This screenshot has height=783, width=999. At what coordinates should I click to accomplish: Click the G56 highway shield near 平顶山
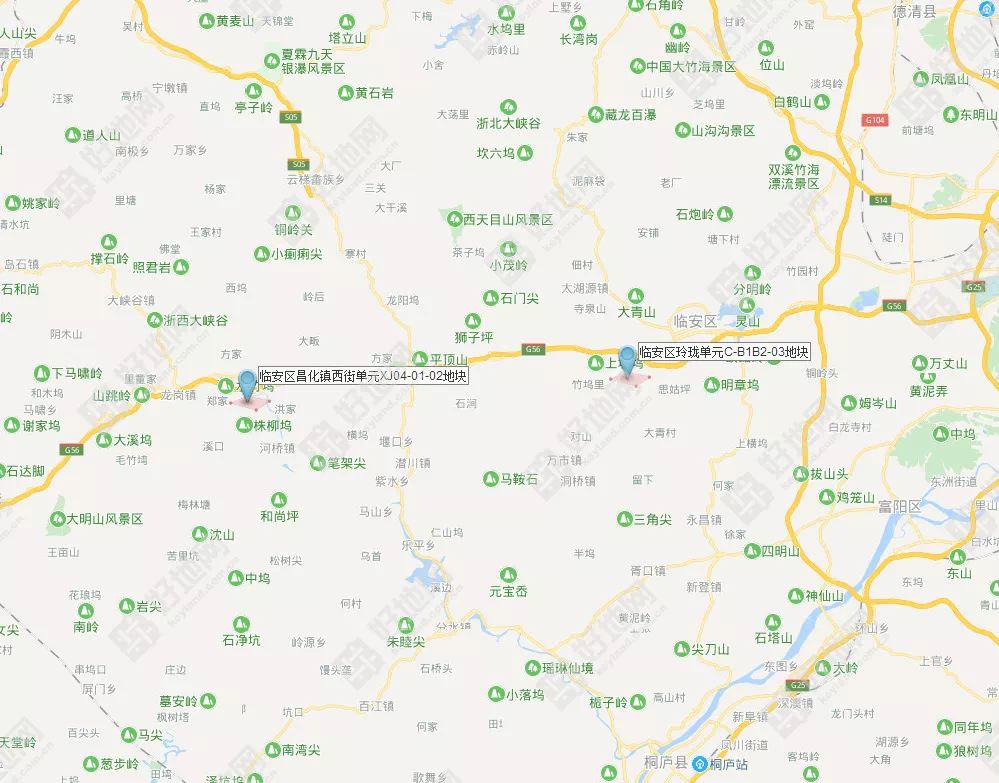(532, 348)
